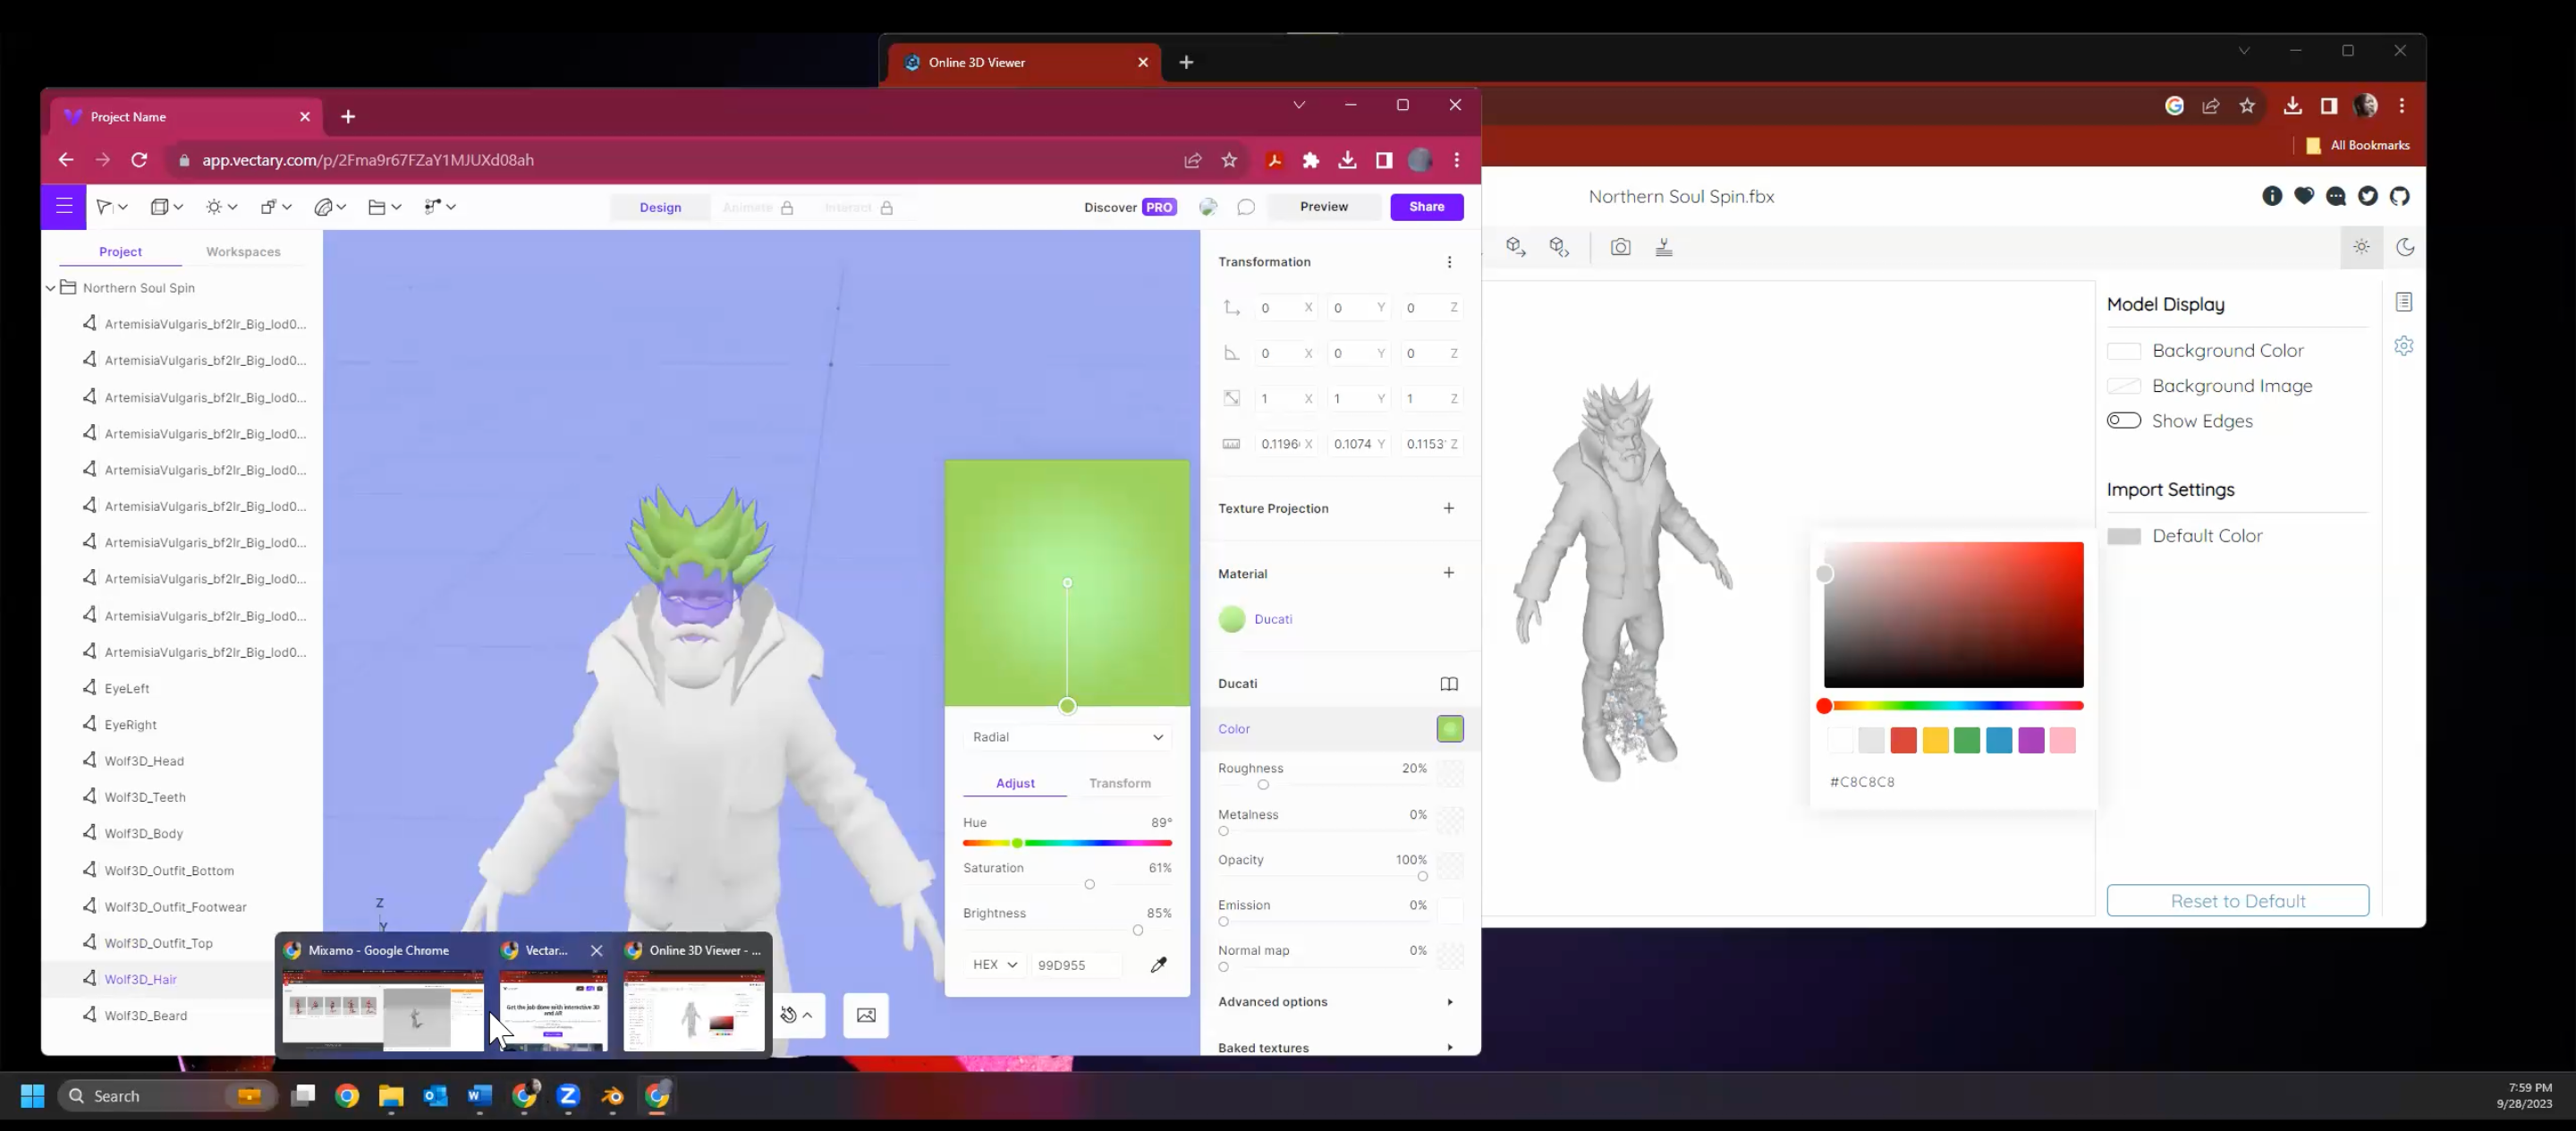Click the light mode sun toggle
Screen dimensions: 2576x1131
pos(2361,247)
